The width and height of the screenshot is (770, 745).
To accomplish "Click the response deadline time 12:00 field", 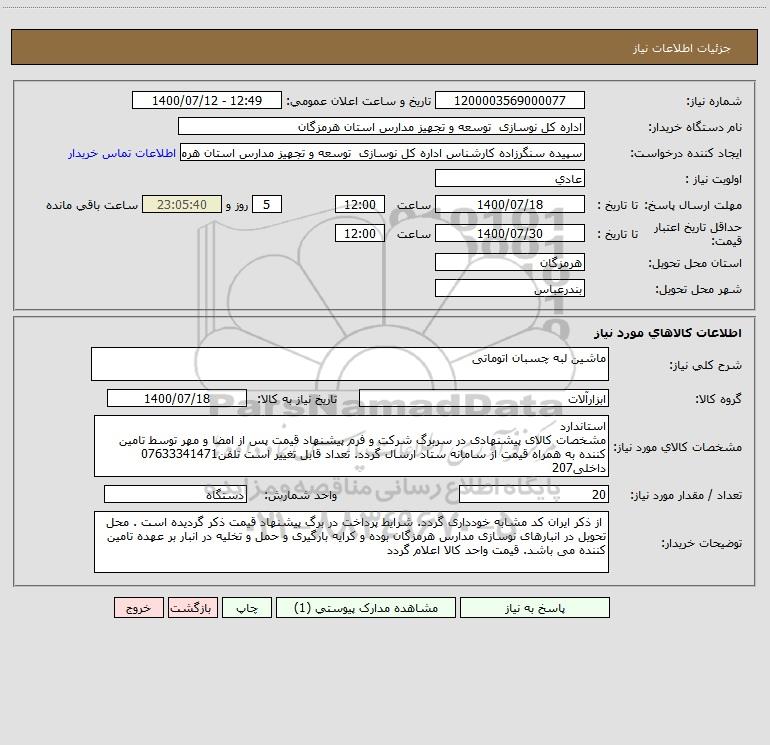I will coord(359,204).
